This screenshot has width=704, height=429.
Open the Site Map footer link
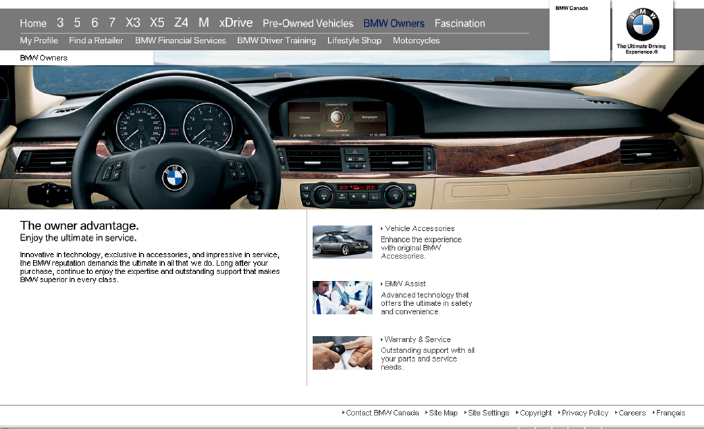point(443,413)
